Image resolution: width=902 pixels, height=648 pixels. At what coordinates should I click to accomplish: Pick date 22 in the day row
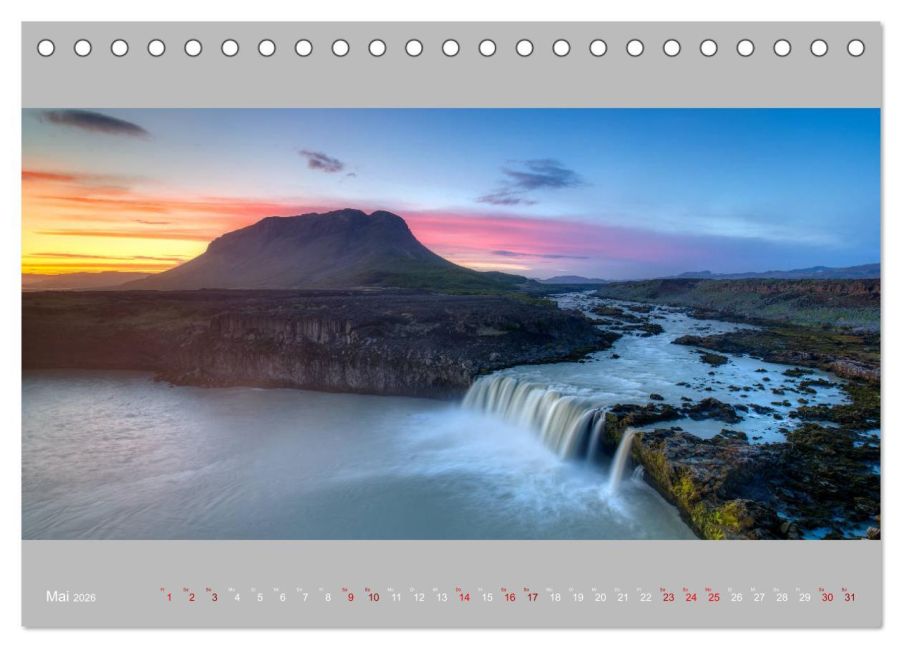pyautogui.click(x=646, y=597)
